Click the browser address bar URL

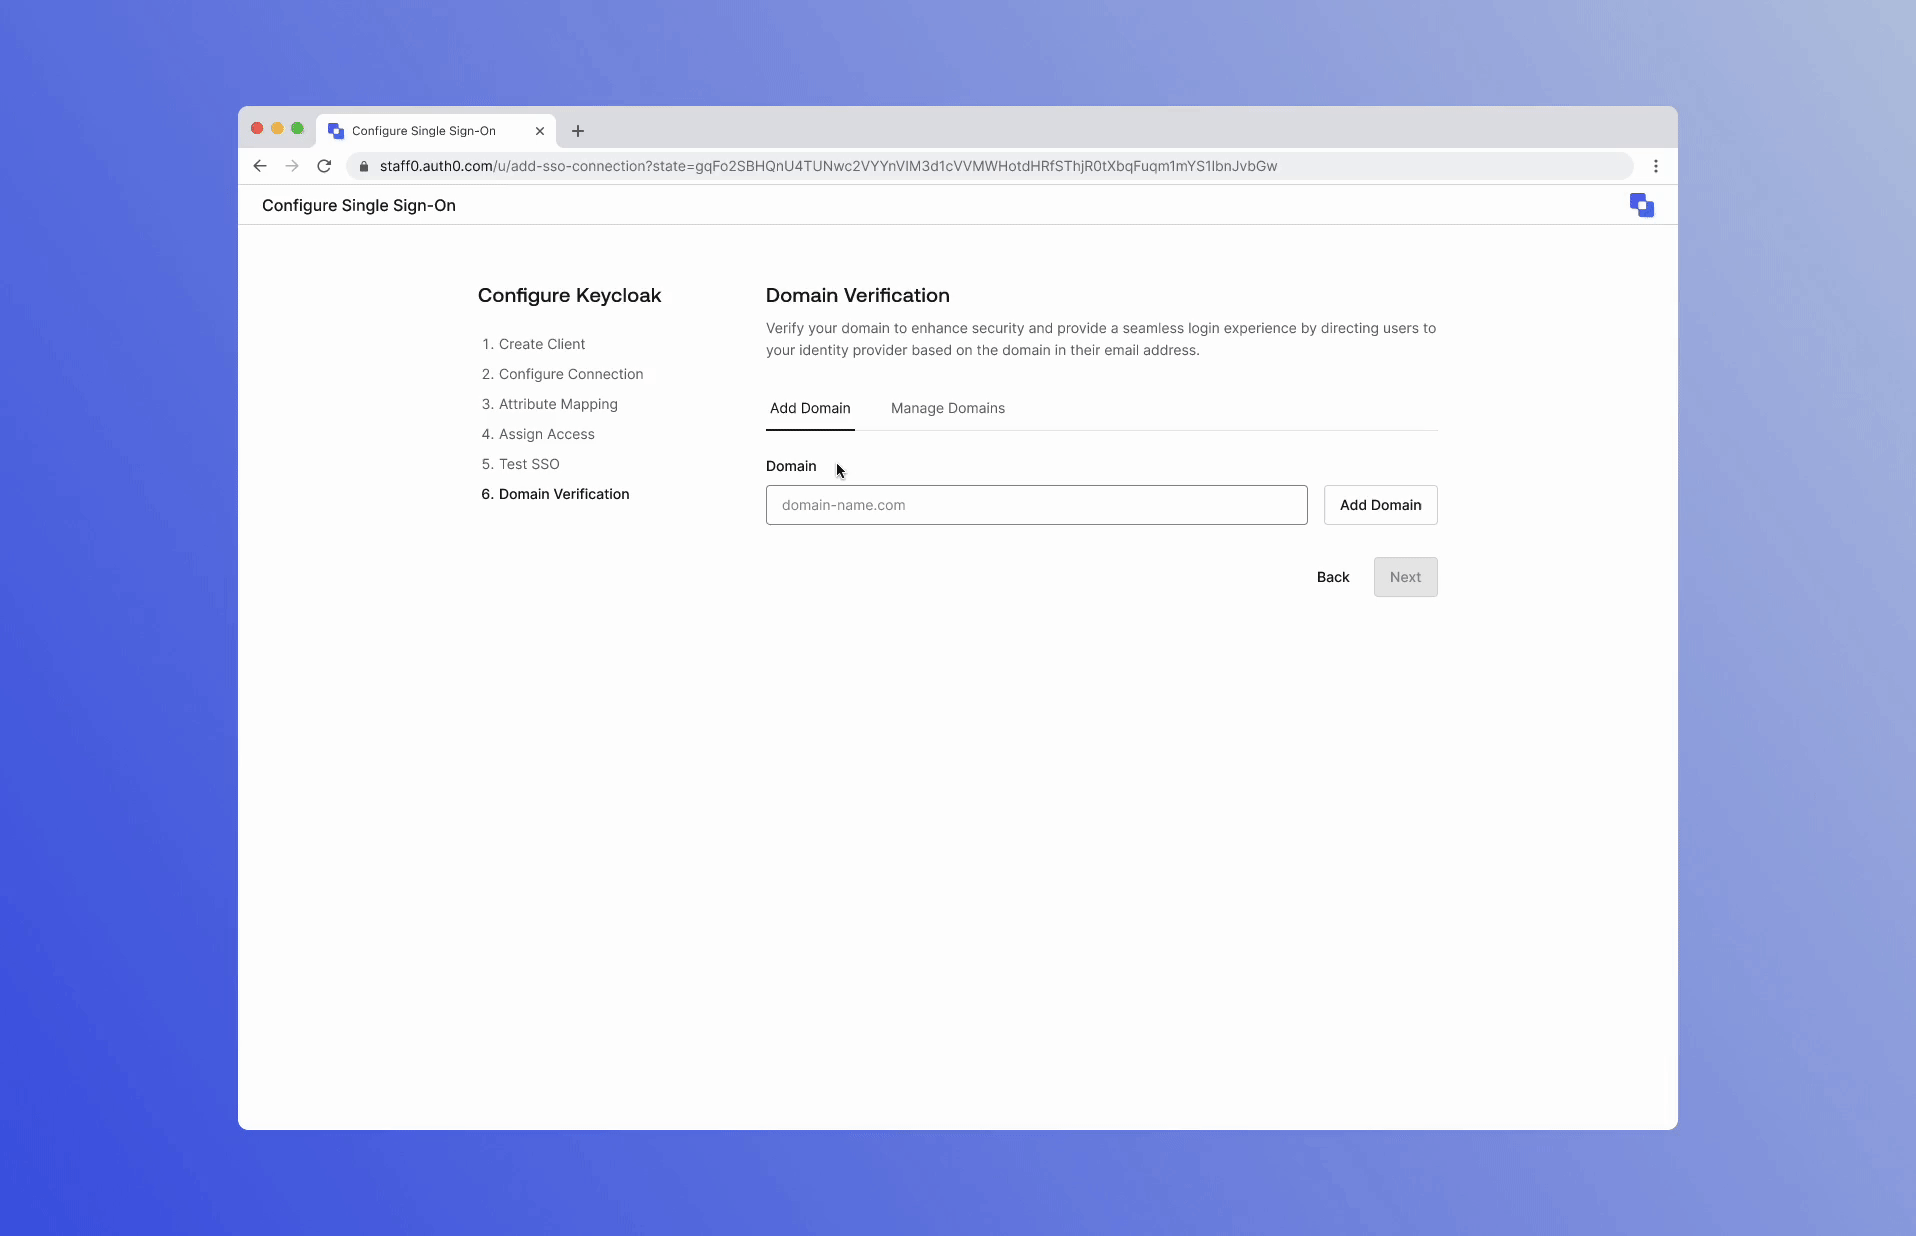click(x=828, y=166)
